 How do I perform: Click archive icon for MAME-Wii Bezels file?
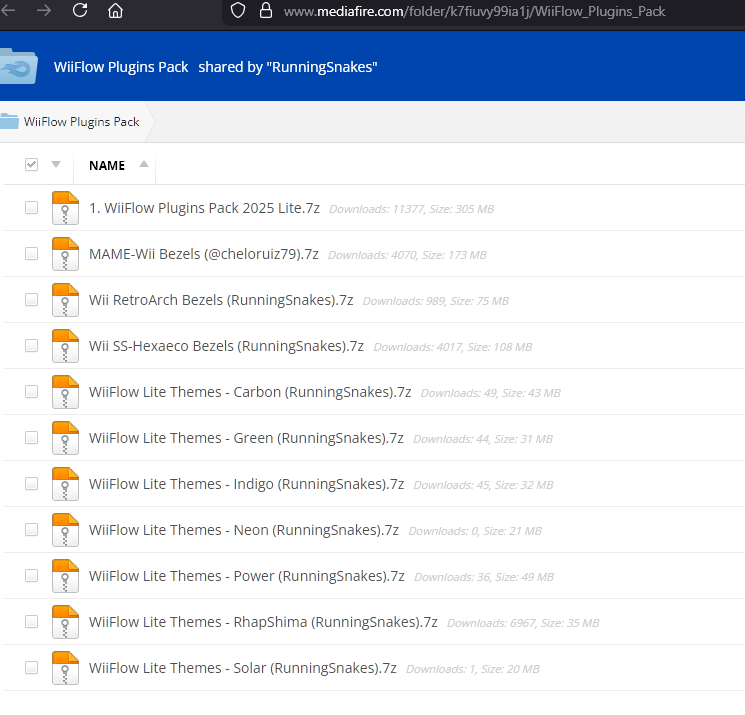tap(65, 254)
